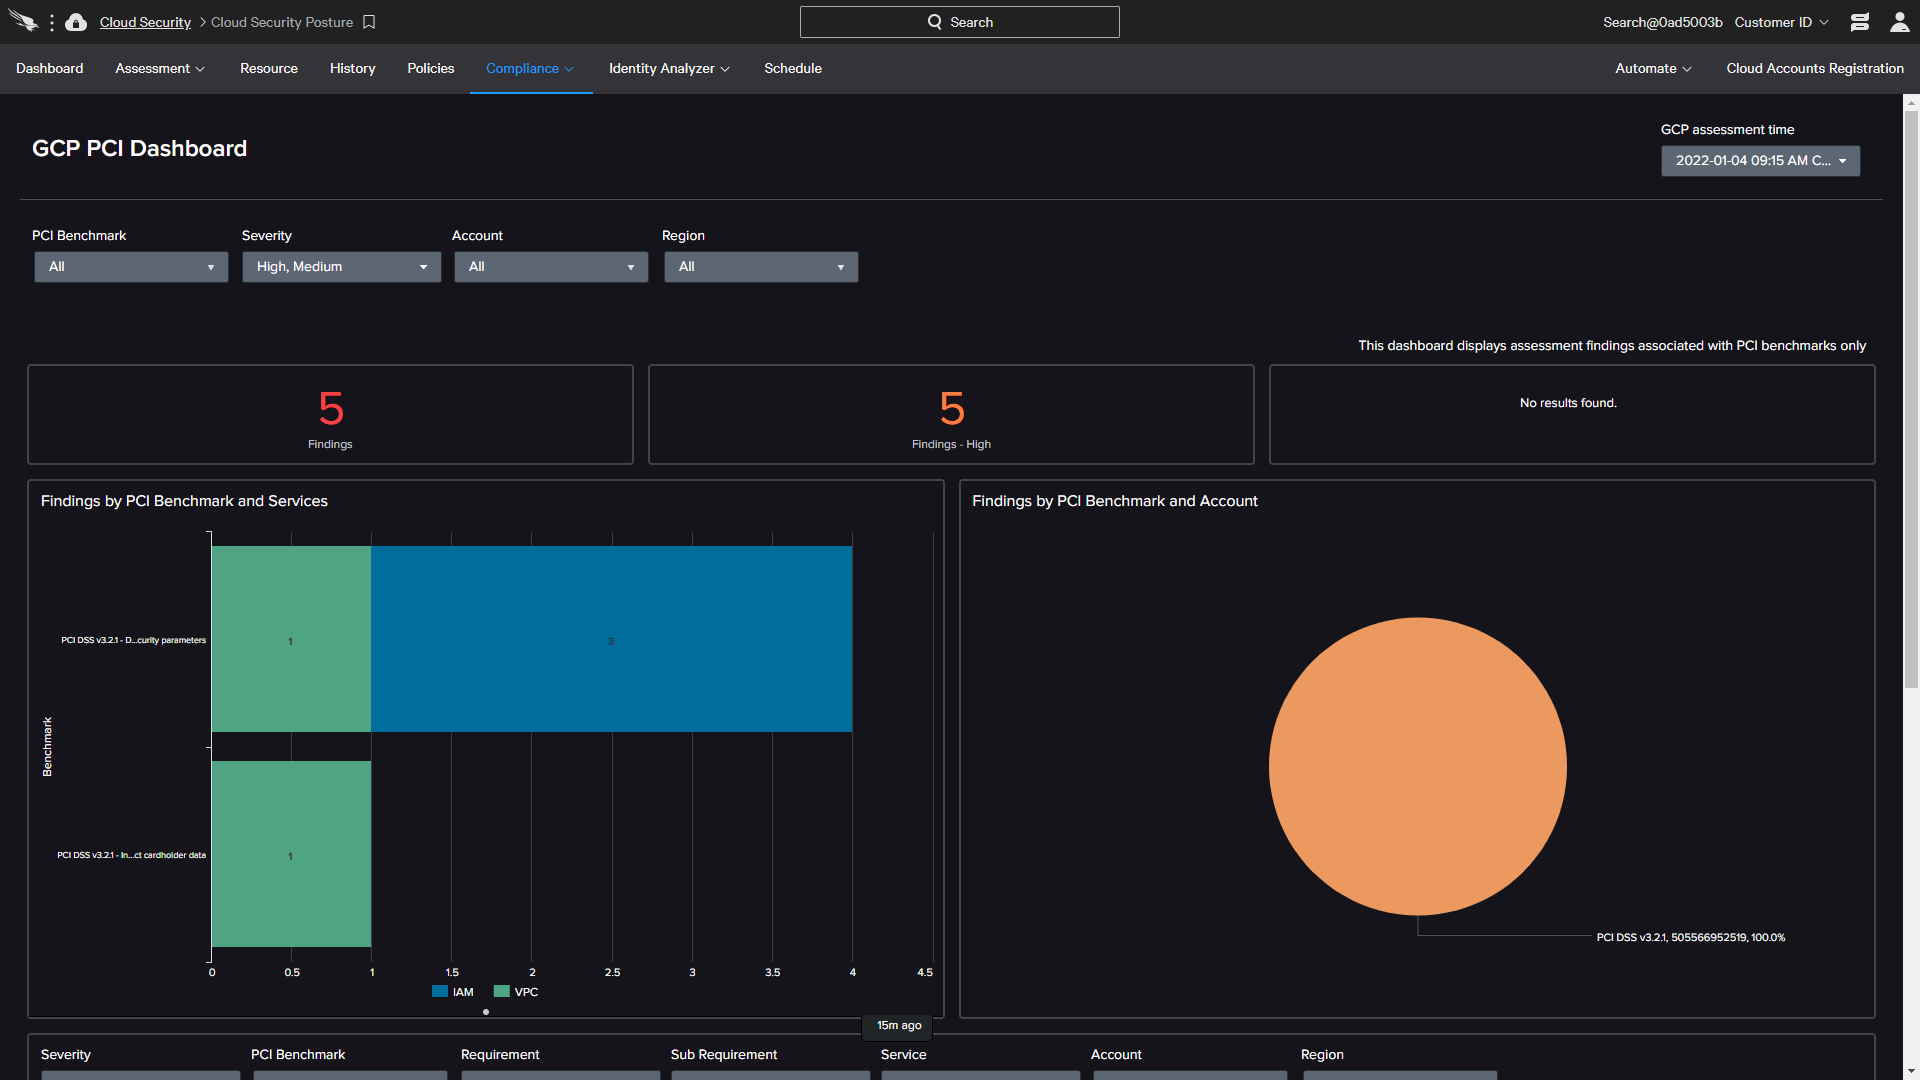
Task: Click the No results found text
Action: click(1568, 403)
